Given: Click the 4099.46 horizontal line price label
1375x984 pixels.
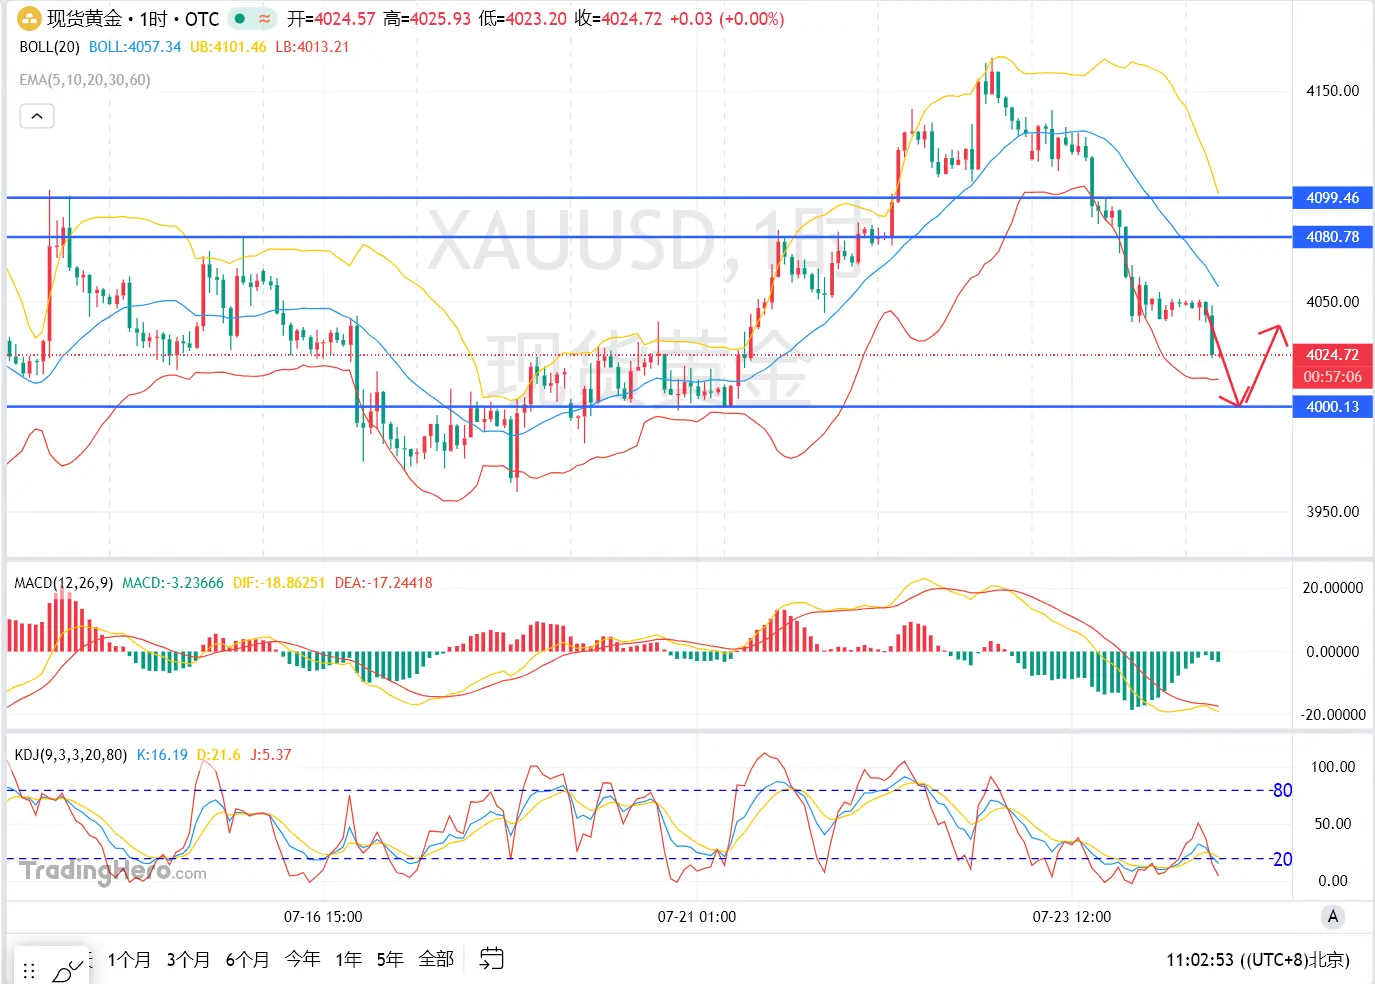Looking at the screenshot, I should pyautogui.click(x=1332, y=198).
